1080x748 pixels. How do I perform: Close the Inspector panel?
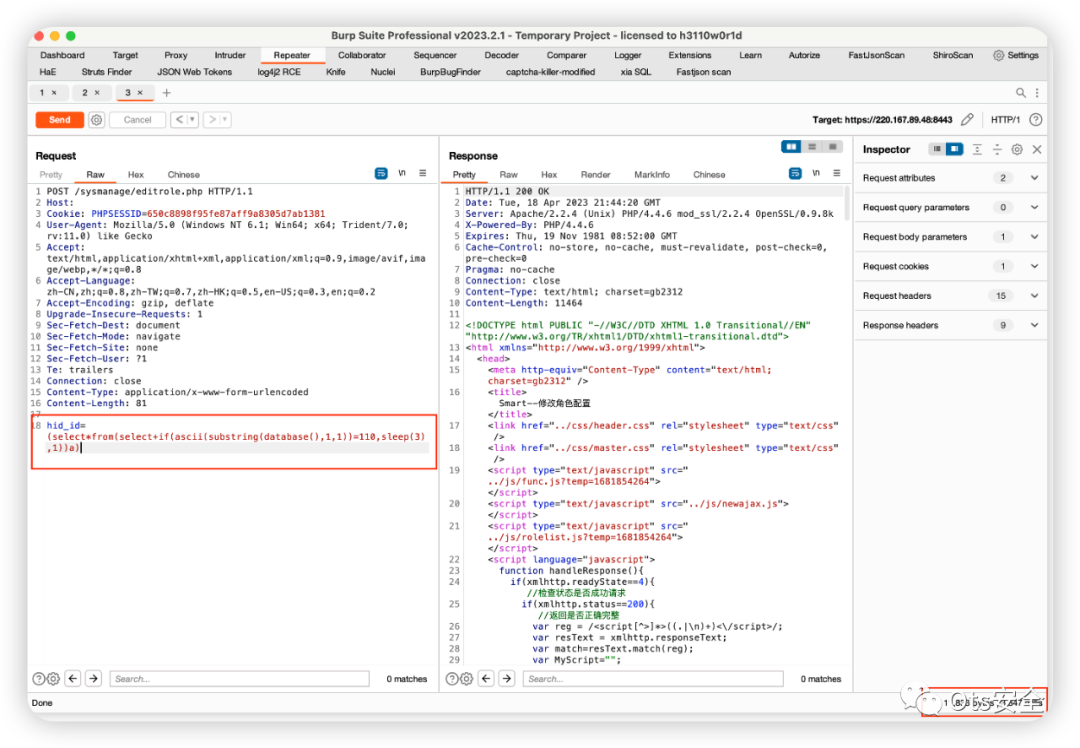click(x=1037, y=149)
